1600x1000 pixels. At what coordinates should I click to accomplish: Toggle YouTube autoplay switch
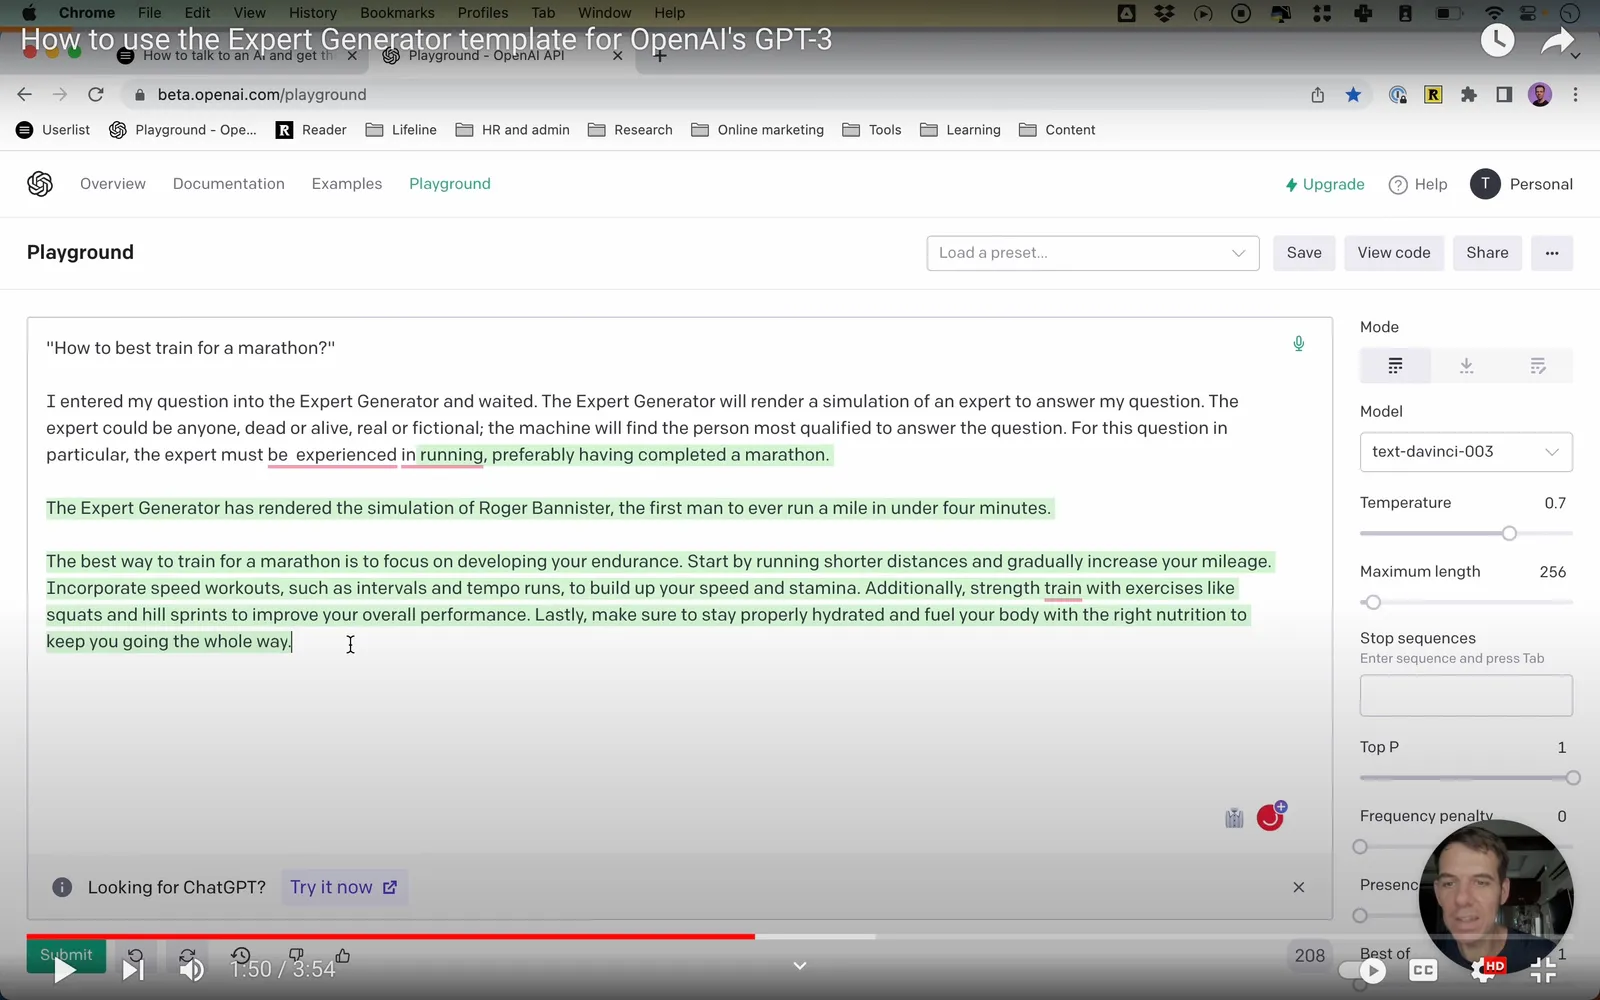(x=1364, y=970)
